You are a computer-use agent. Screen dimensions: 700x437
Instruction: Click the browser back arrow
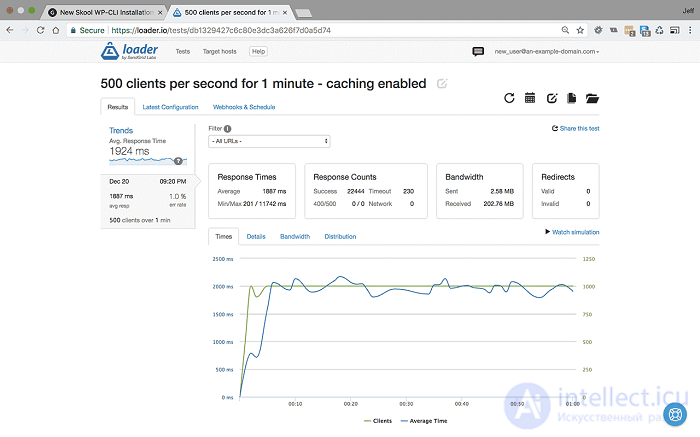pyautogui.click(x=10, y=30)
